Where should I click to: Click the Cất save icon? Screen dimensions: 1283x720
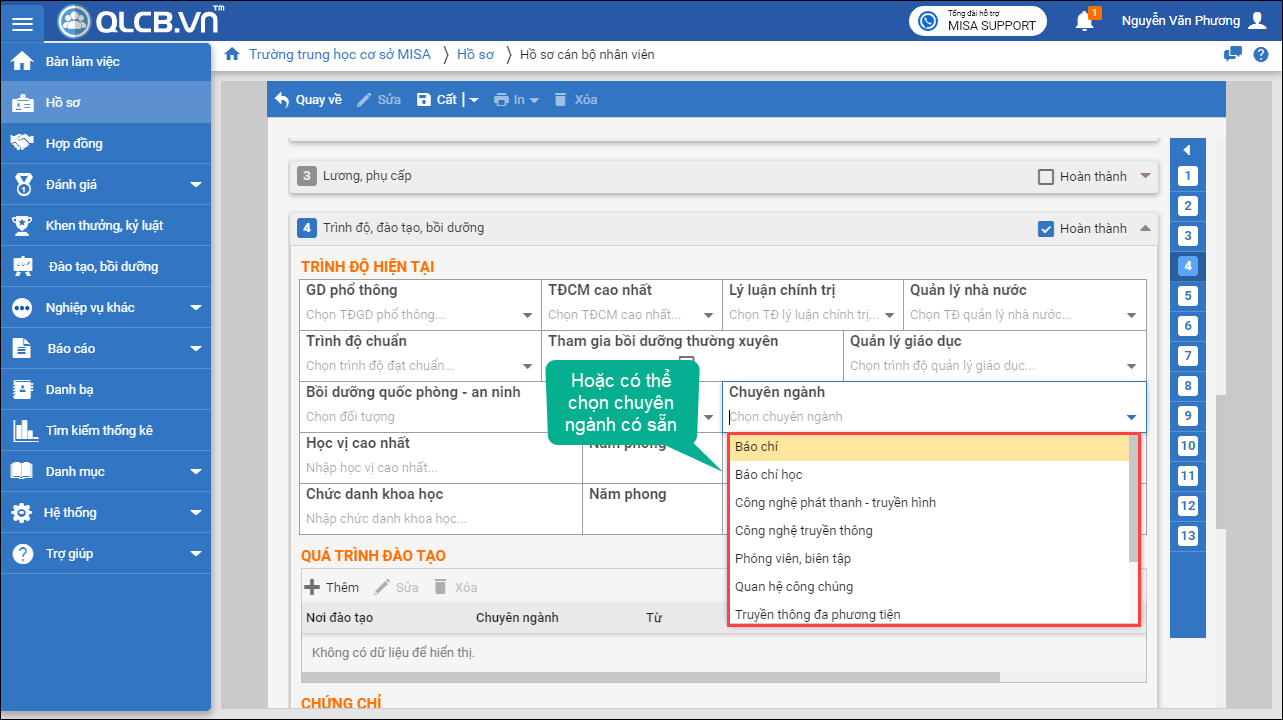point(424,100)
